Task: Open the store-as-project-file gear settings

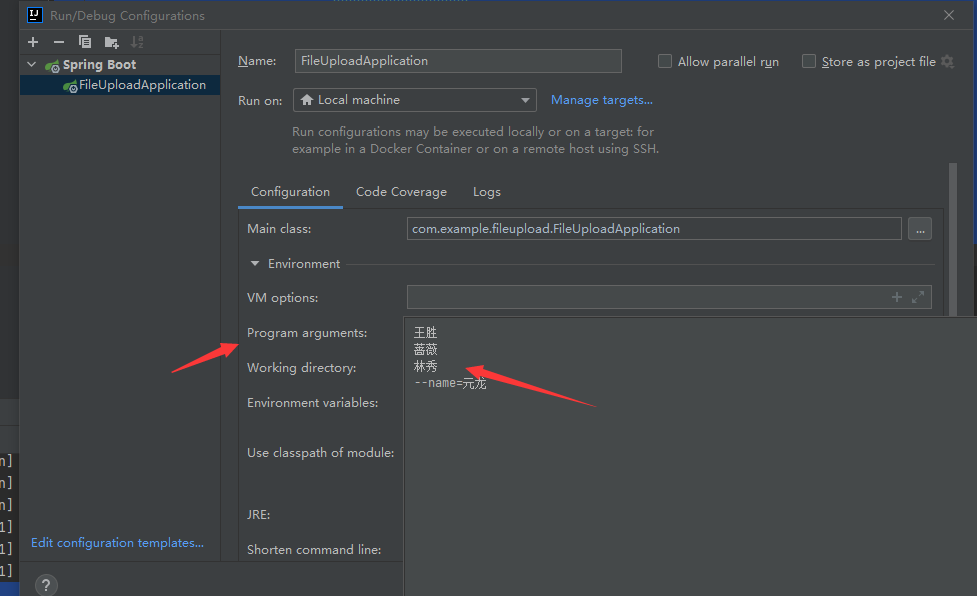Action: tap(948, 61)
